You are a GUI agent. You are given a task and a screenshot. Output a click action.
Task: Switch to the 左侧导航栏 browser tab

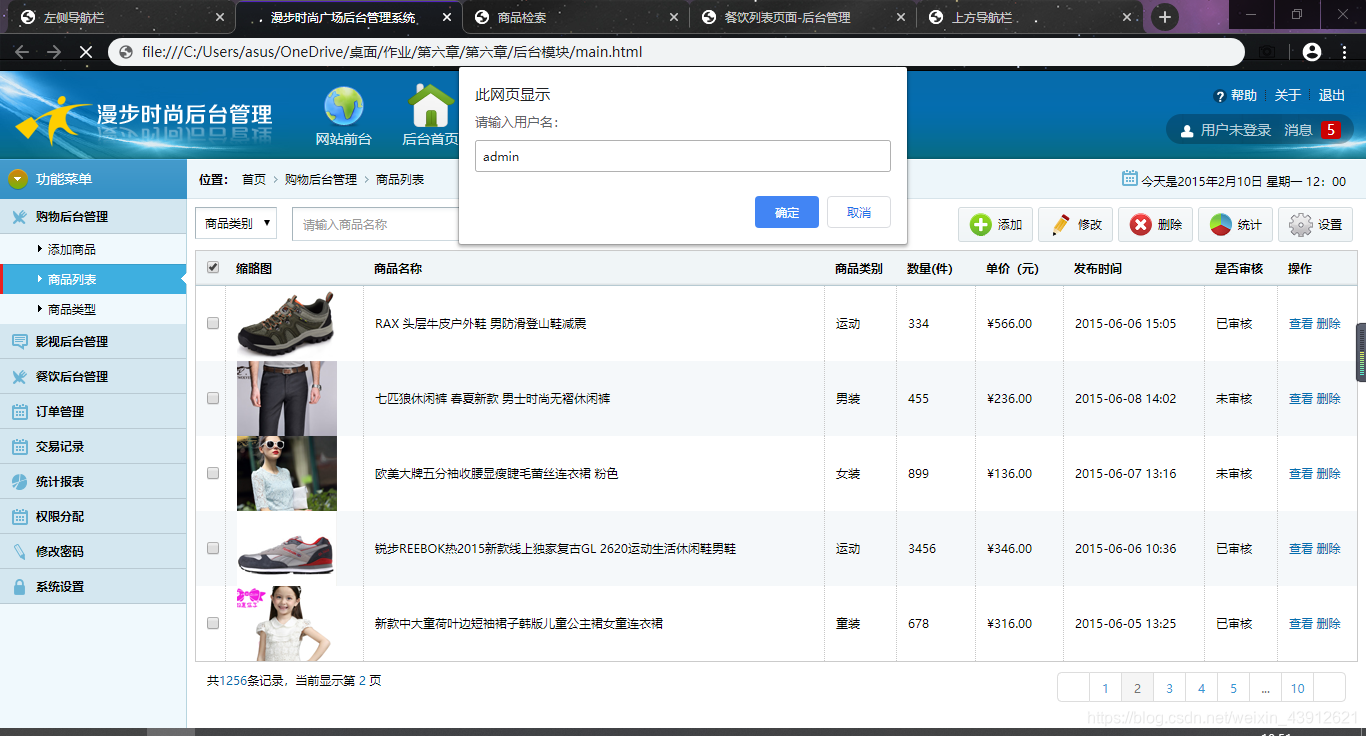122,17
